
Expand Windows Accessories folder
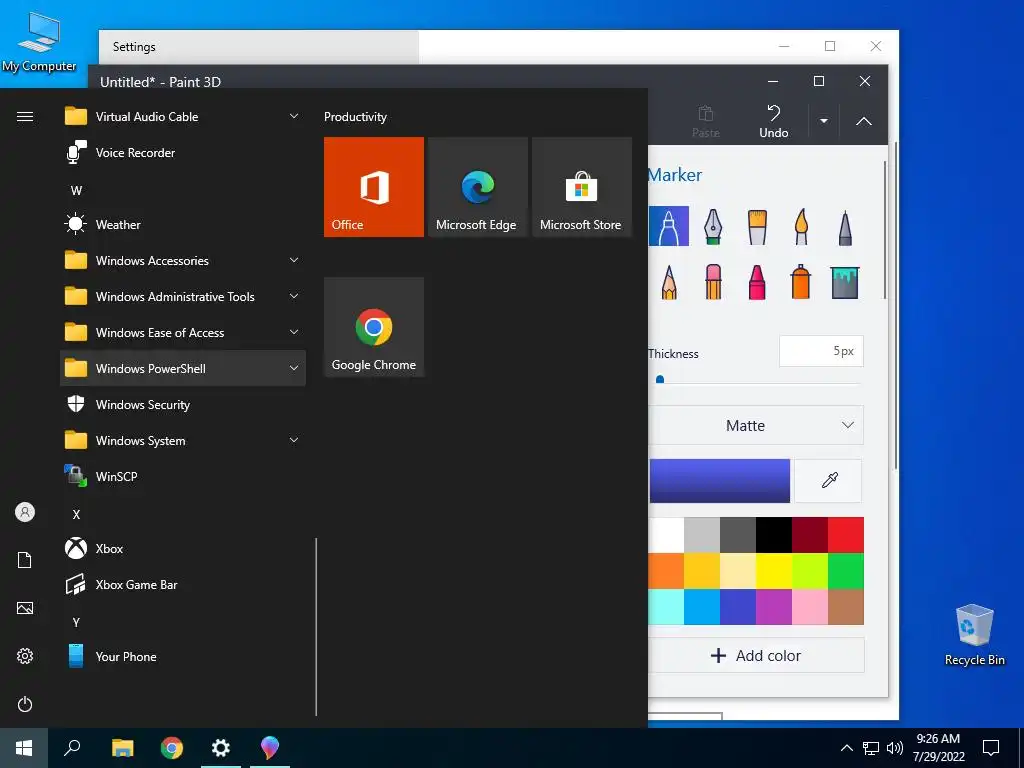(x=183, y=261)
